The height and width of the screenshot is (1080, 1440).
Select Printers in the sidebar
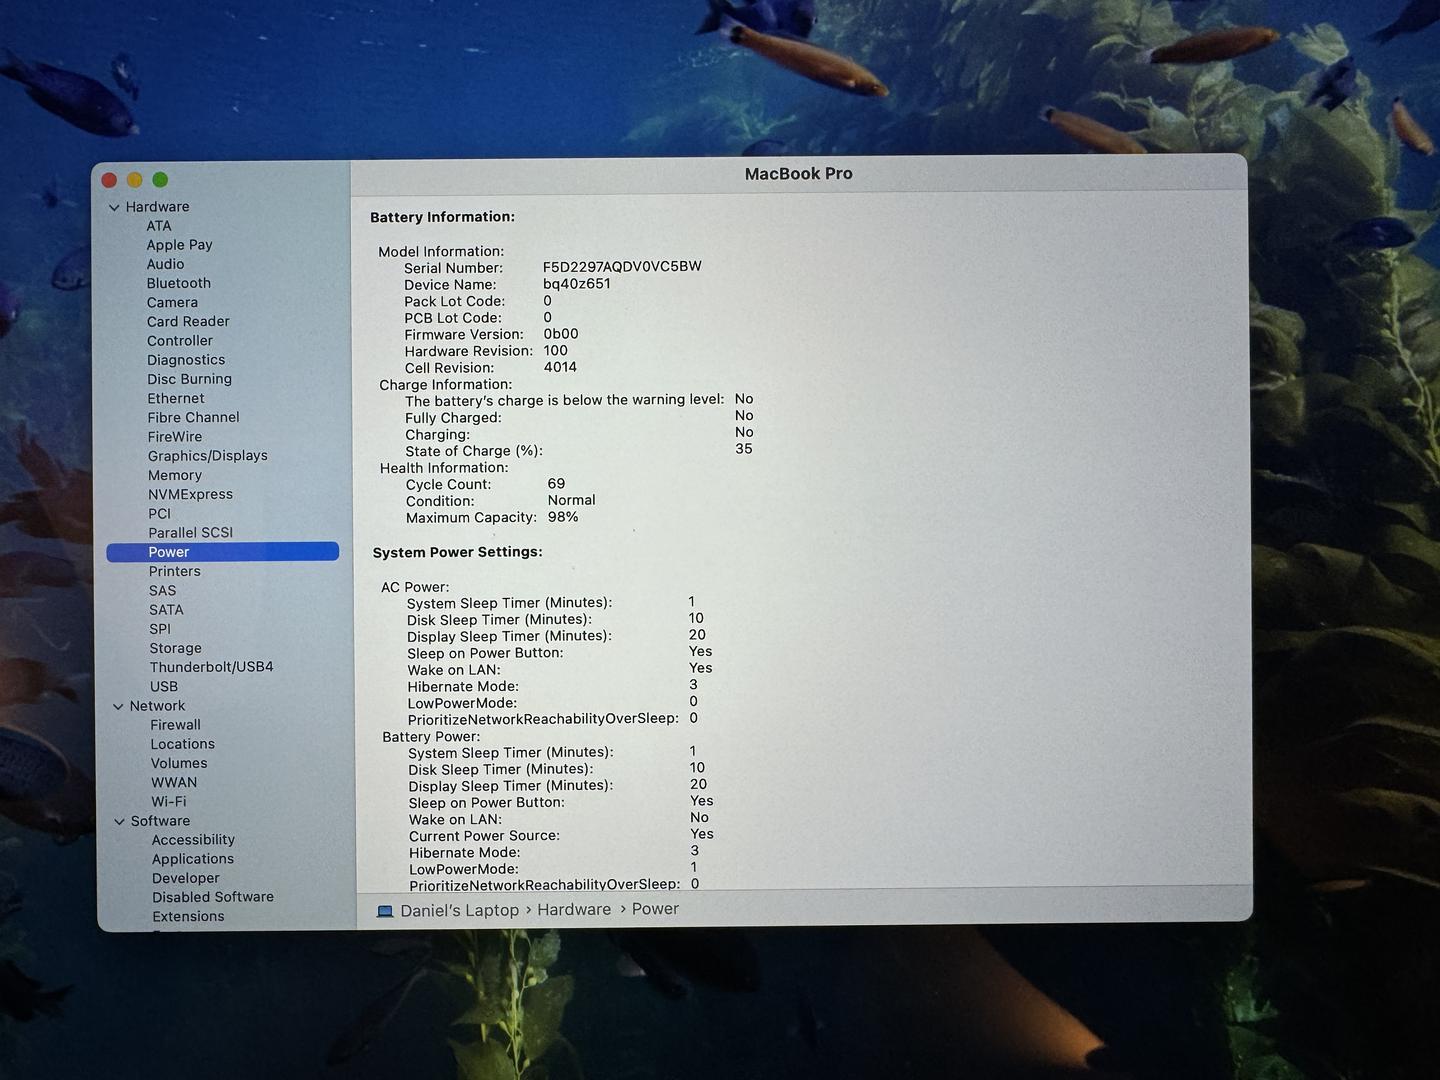pyautogui.click(x=175, y=571)
